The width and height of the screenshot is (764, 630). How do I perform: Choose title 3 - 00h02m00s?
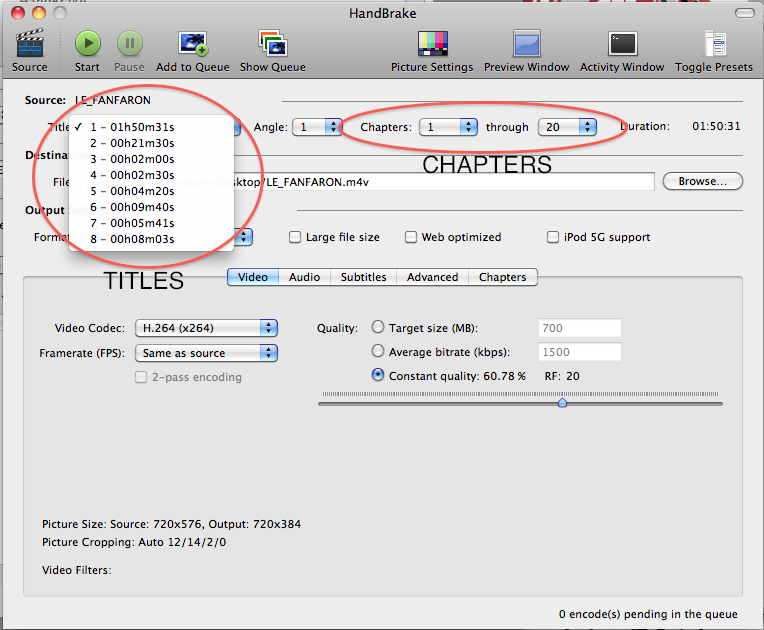click(152, 159)
